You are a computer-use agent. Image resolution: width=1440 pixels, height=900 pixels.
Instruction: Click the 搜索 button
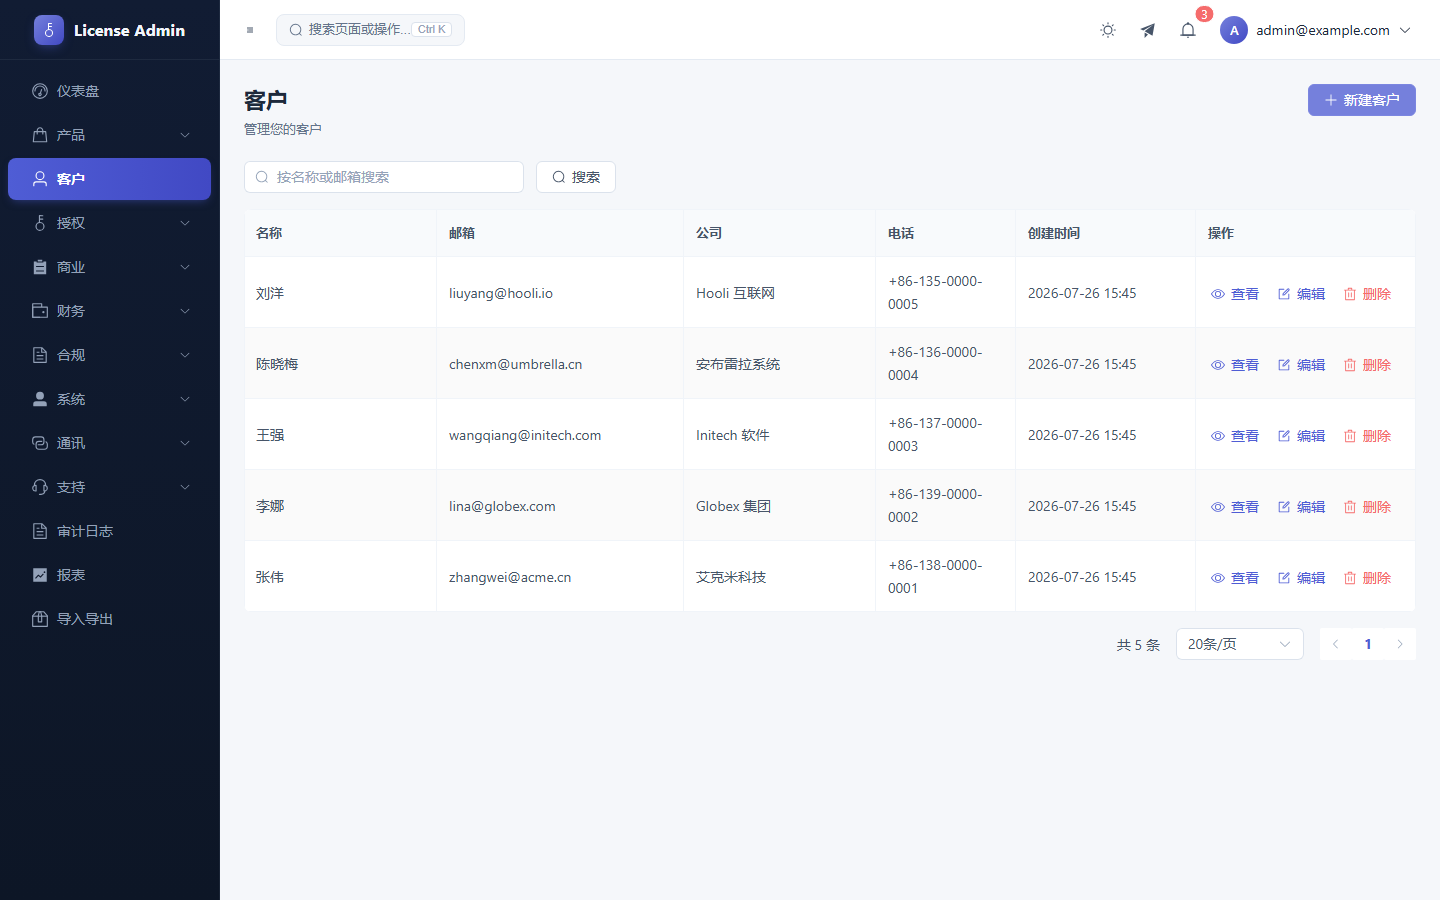[576, 177]
